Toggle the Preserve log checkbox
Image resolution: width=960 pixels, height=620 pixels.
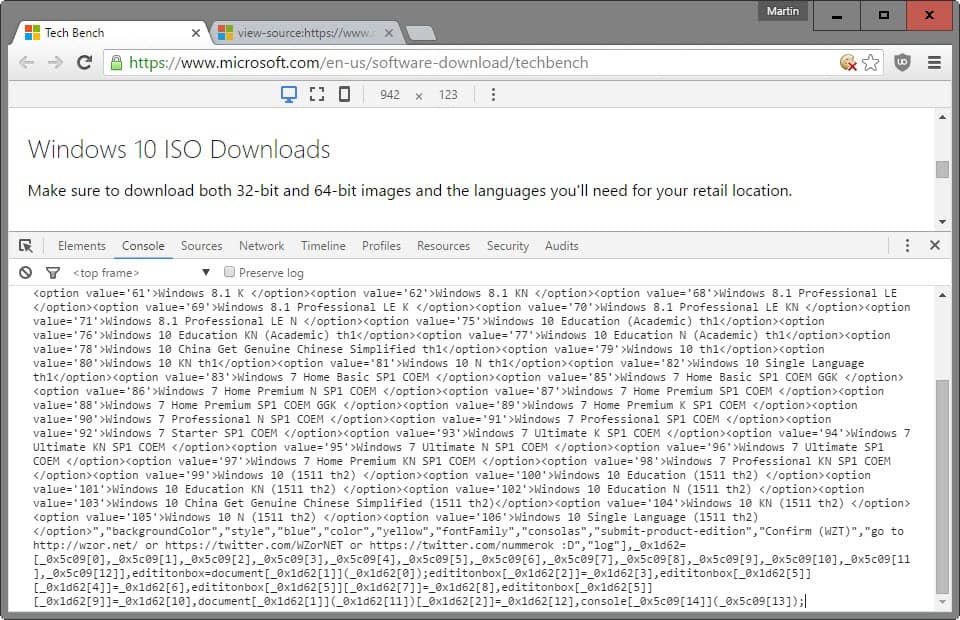229,272
